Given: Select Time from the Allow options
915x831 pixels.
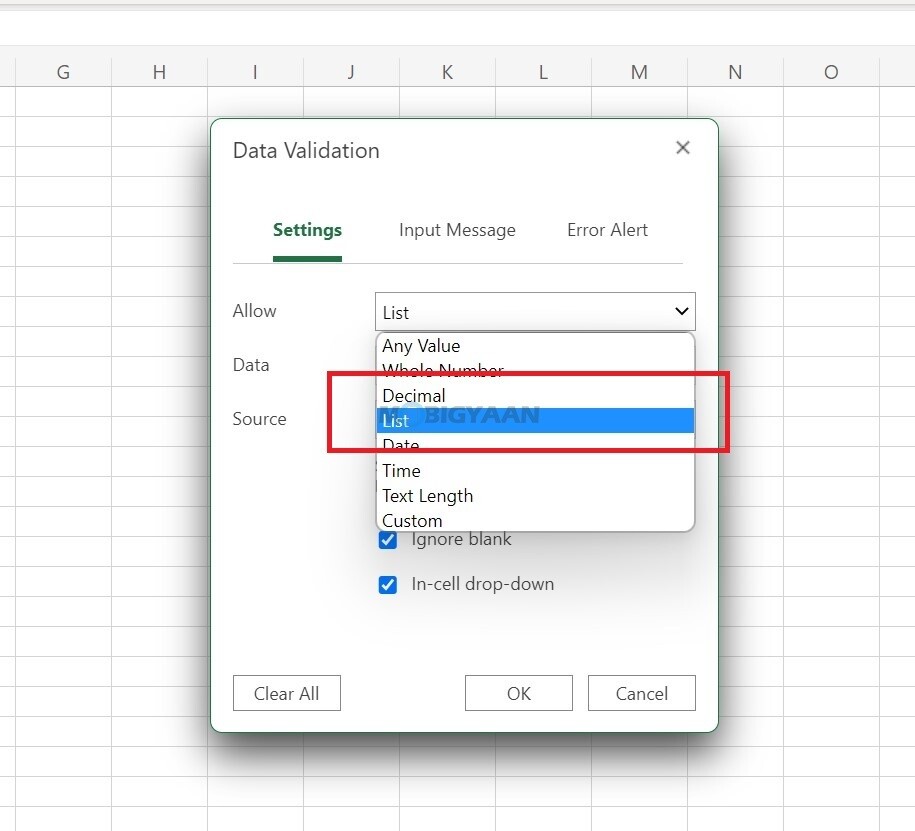Looking at the screenshot, I should pyautogui.click(x=401, y=470).
